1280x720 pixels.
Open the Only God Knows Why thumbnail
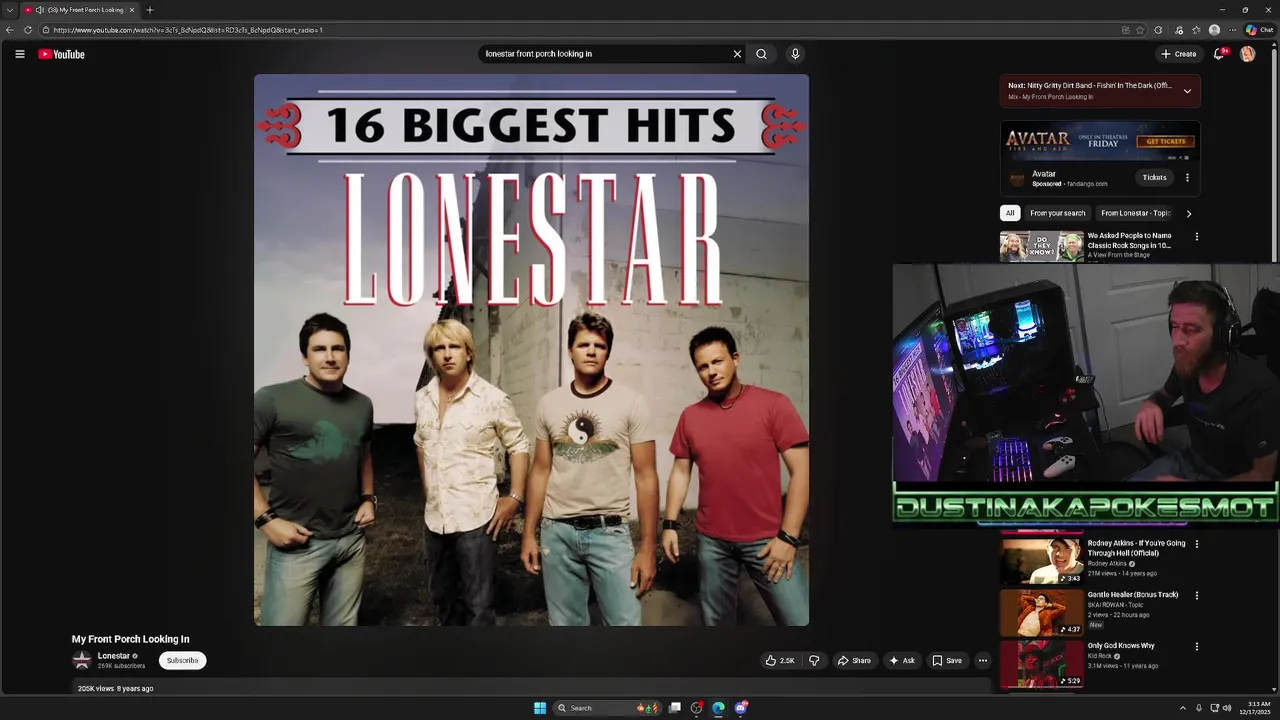[x=1041, y=663]
